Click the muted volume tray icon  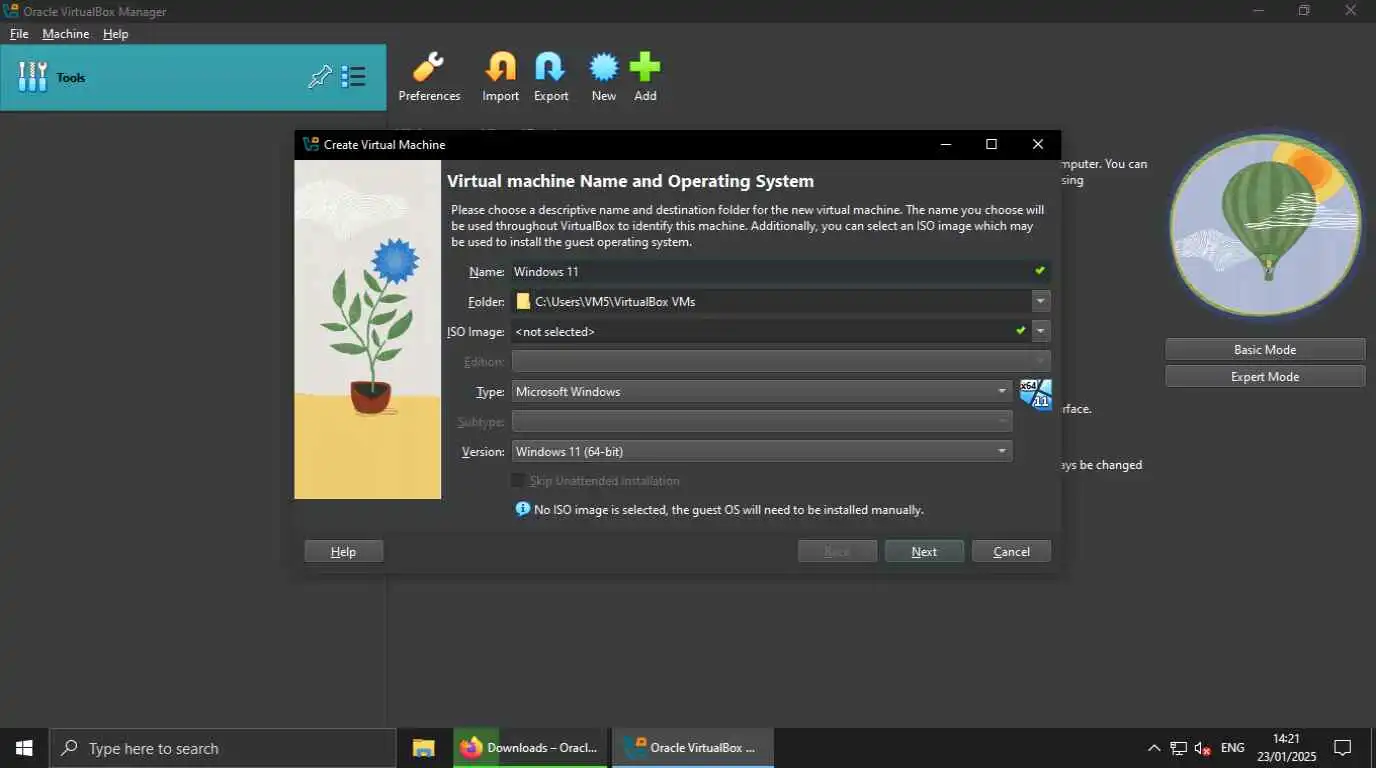click(x=1203, y=748)
